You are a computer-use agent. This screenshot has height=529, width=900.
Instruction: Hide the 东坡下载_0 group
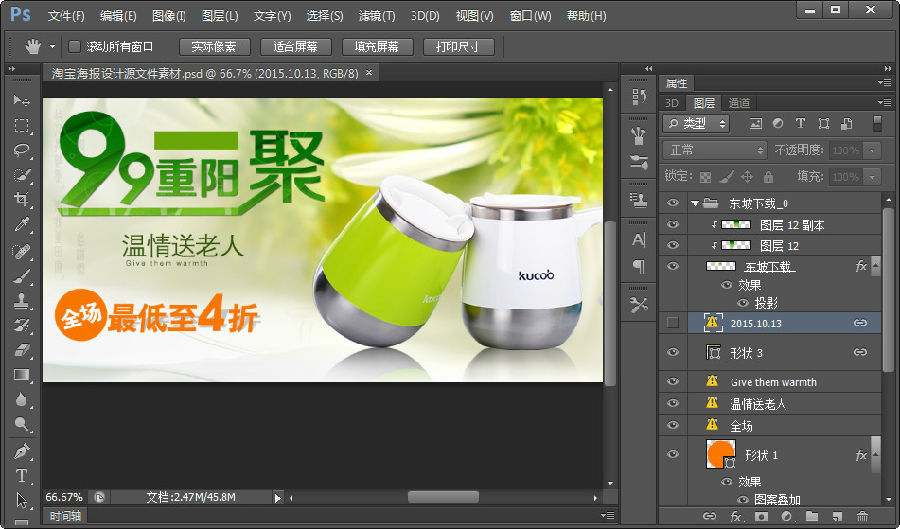point(673,203)
